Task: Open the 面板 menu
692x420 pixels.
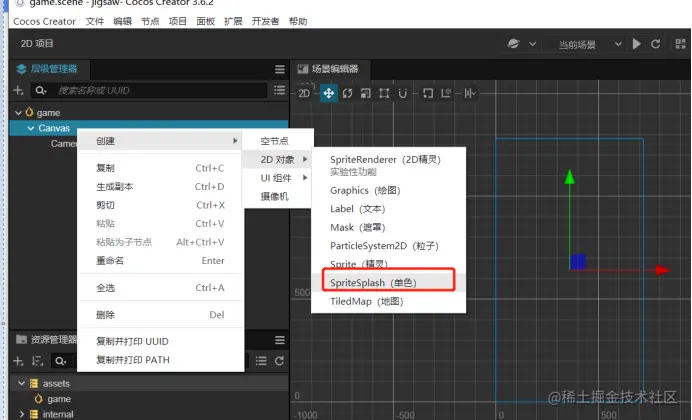Action: click(205, 21)
